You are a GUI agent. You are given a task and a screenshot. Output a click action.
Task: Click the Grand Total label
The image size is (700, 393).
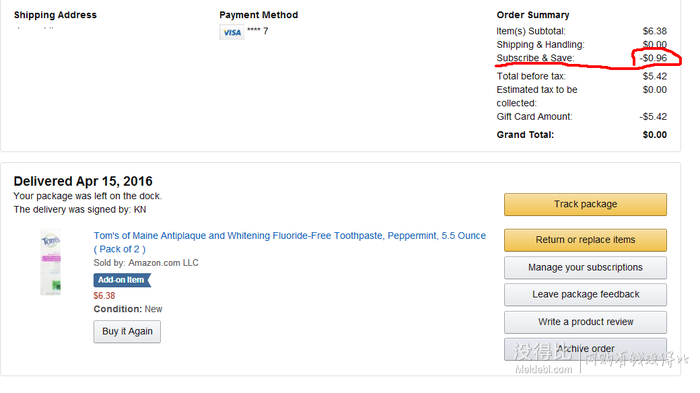525,135
